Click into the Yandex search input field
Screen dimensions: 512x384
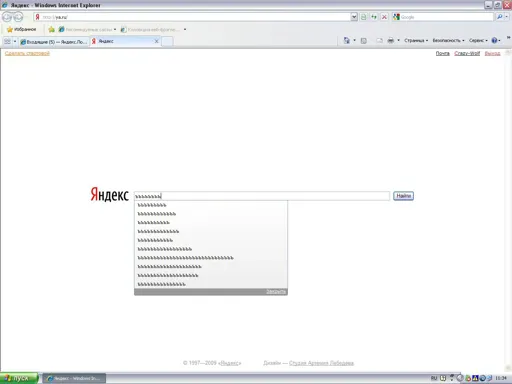[262, 196]
